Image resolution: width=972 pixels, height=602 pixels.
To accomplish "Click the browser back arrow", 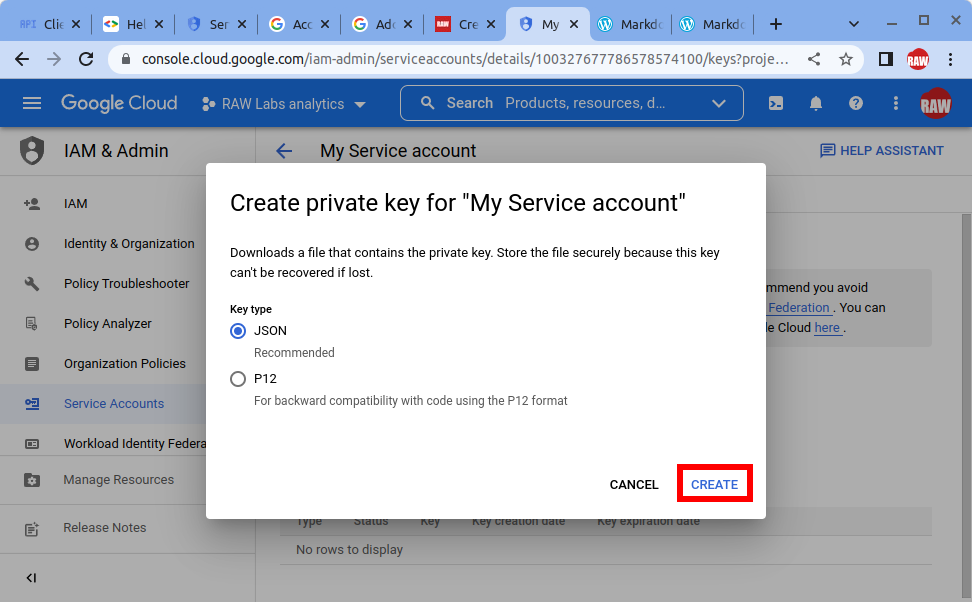I will tap(22, 59).
